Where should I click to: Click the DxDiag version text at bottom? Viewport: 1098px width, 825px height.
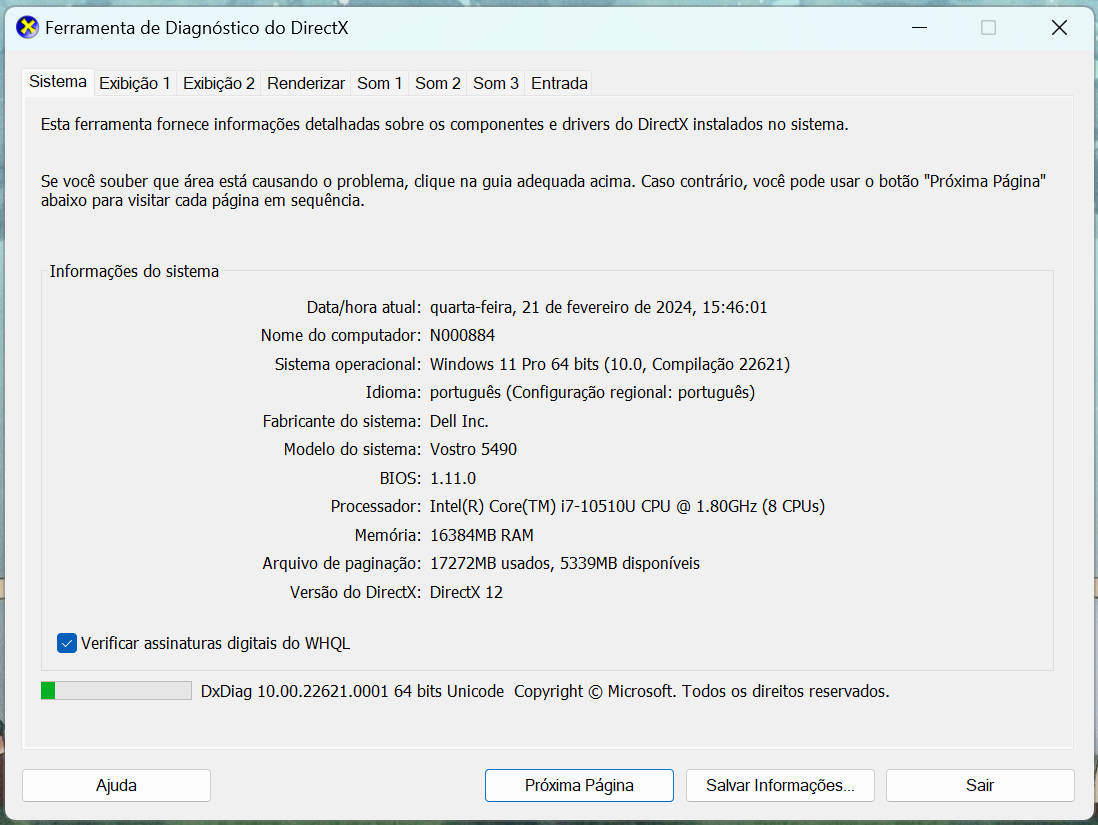[352, 691]
